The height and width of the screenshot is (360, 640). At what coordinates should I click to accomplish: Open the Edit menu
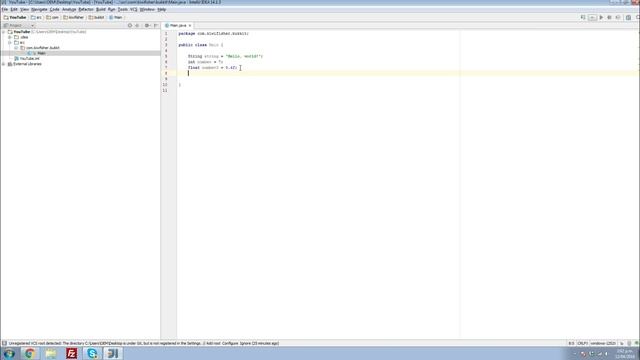pyautogui.click(x=13, y=9)
